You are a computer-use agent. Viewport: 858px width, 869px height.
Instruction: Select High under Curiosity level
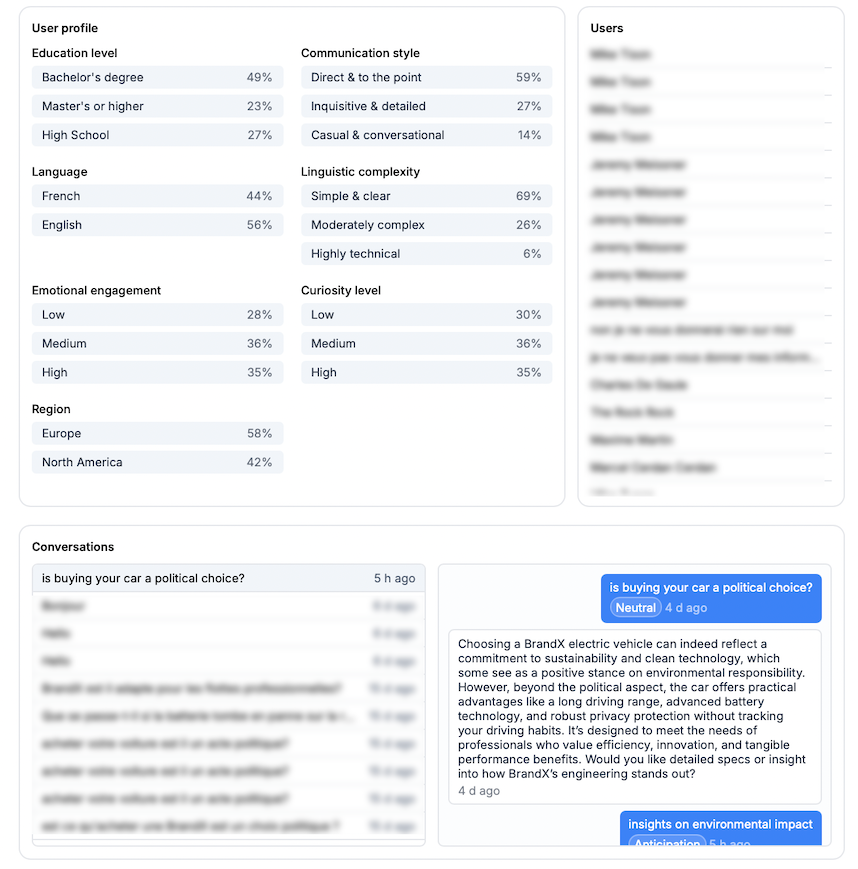[426, 373]
